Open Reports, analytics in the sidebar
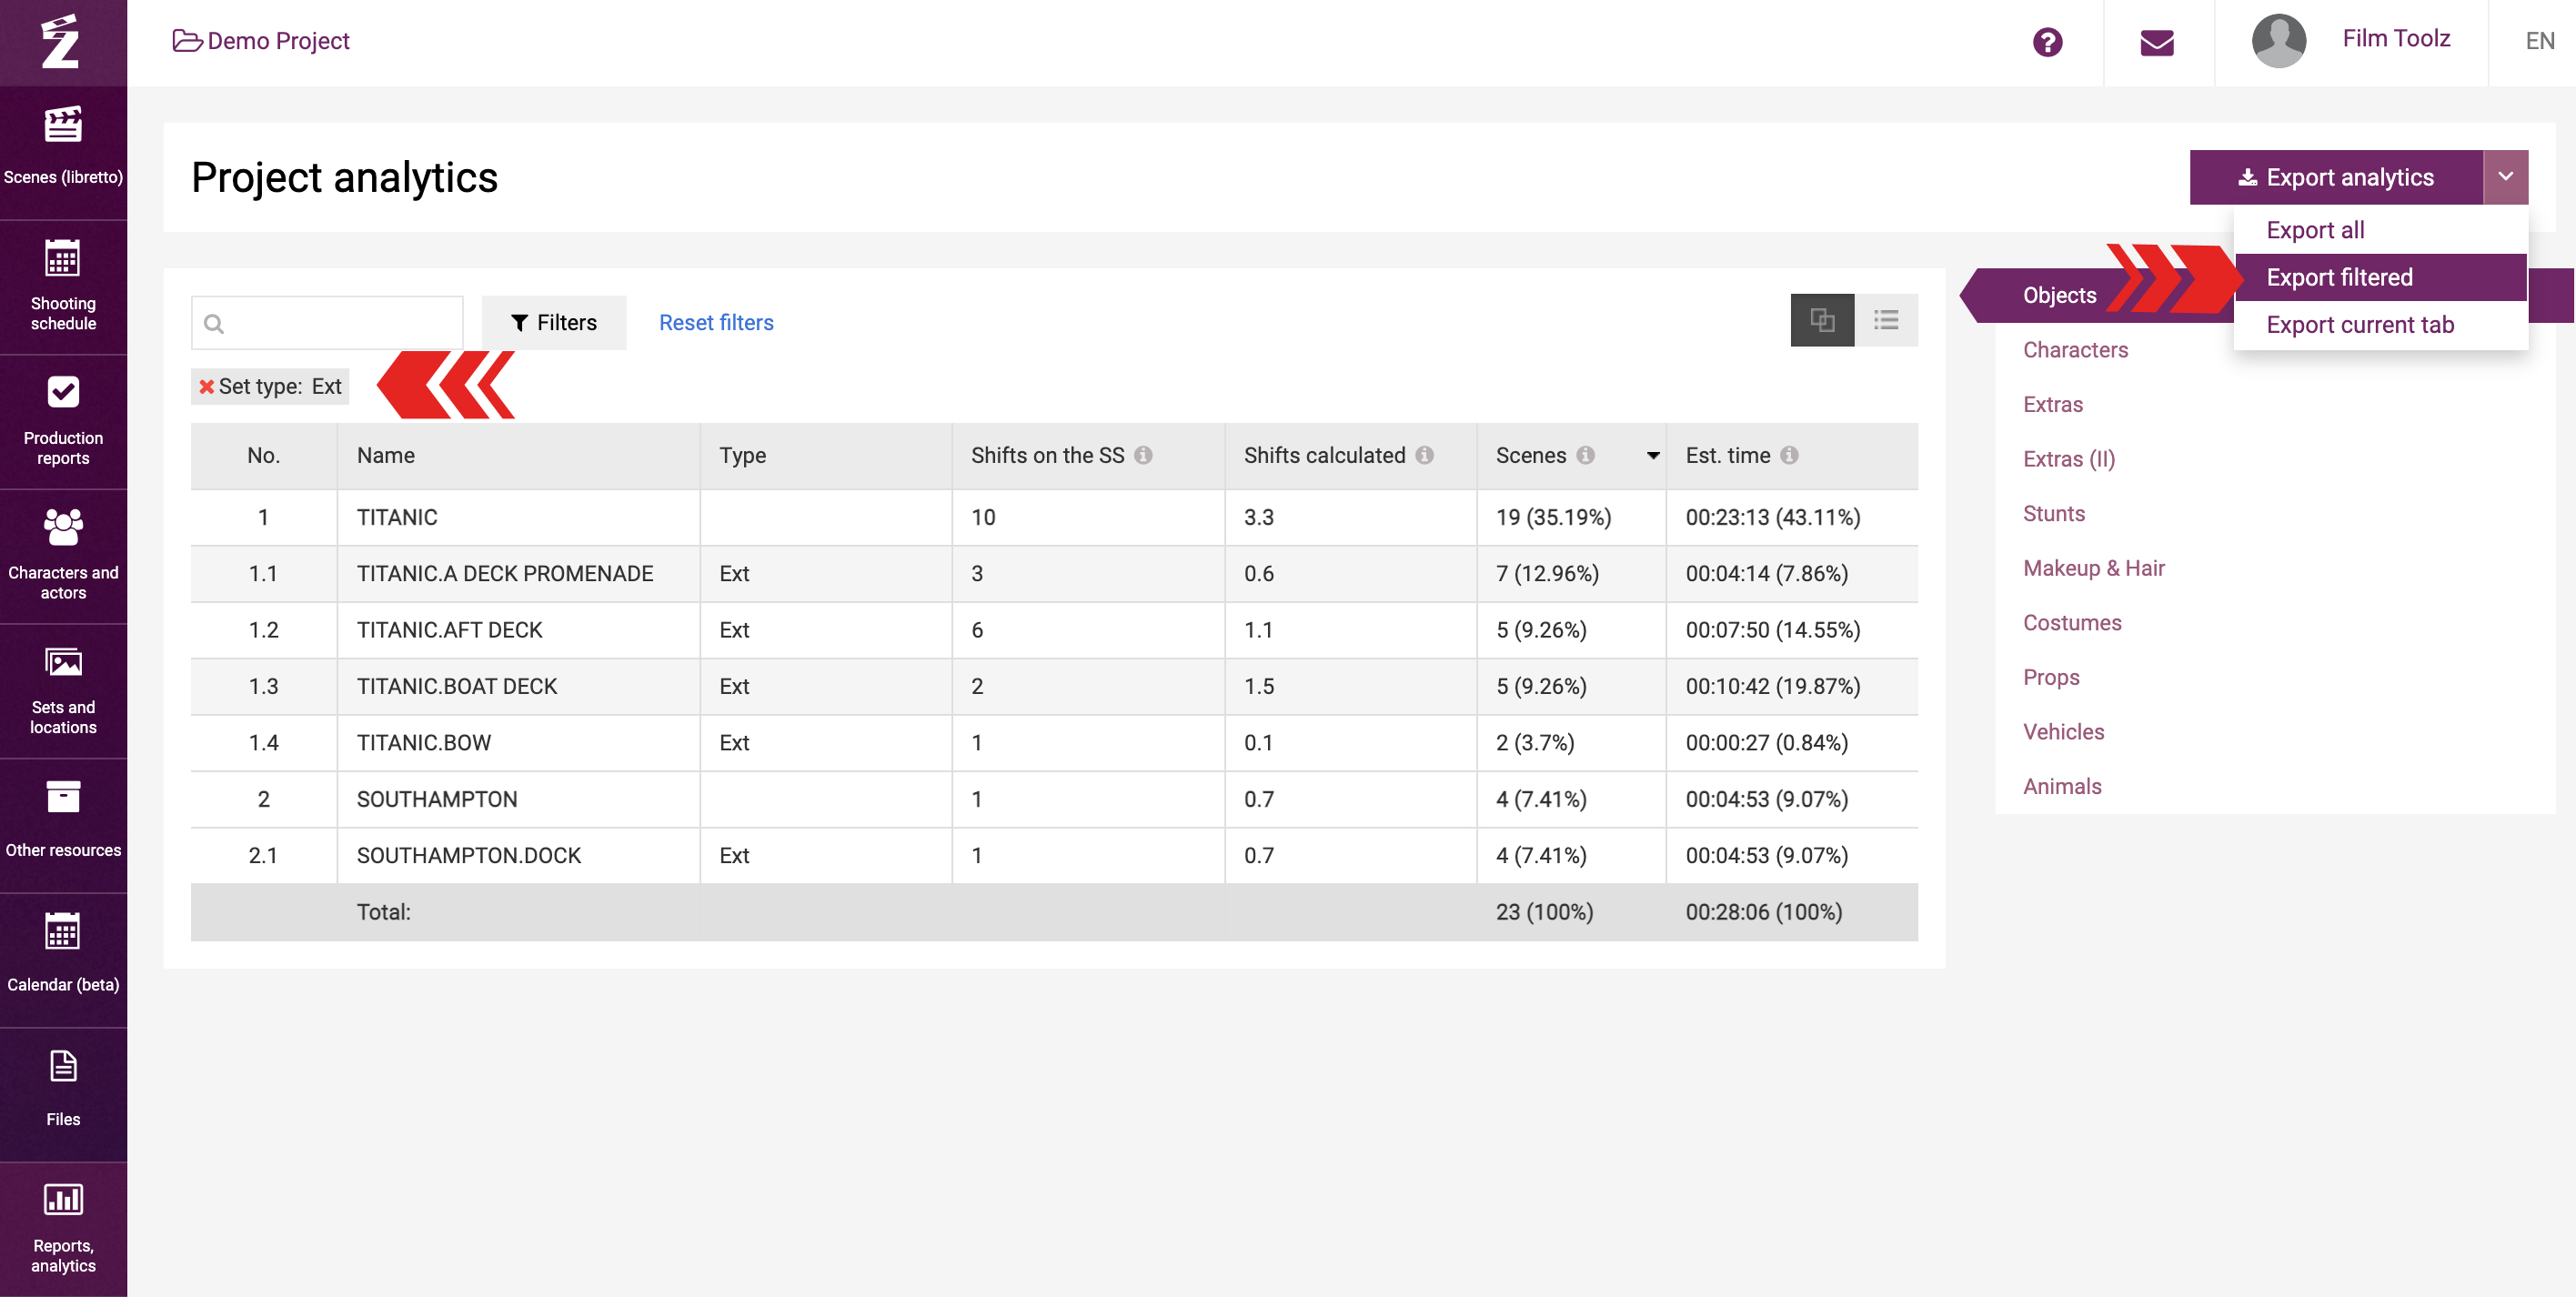 pos(63,1229)
